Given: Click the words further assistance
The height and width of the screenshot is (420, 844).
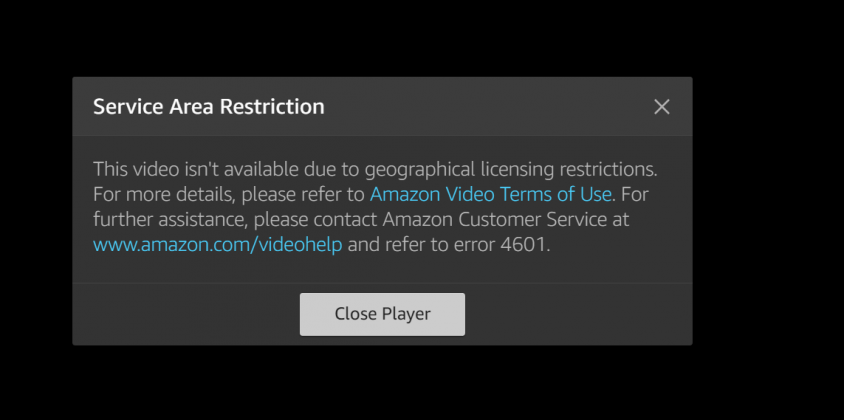Looking at the screenshot, I should 170,220.
